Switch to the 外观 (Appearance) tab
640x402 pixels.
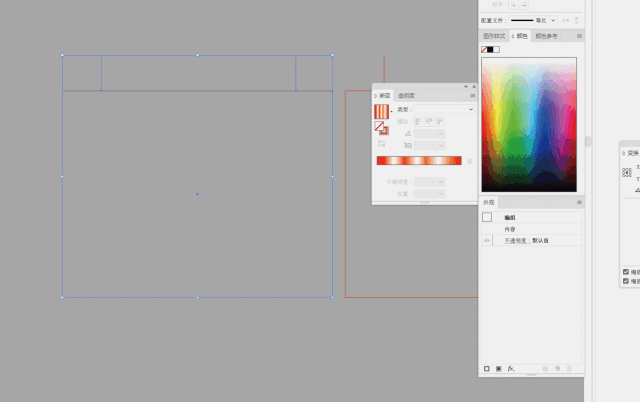pyautogui.click(x=489, y=202)
